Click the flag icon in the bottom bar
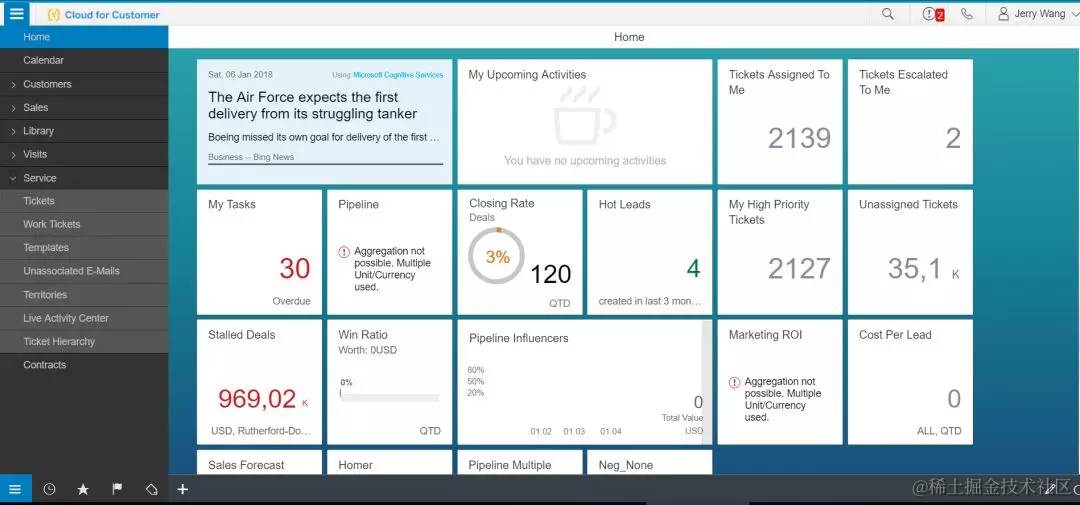This screenshot has height=505, width=1080. click(x=117, y=489)
